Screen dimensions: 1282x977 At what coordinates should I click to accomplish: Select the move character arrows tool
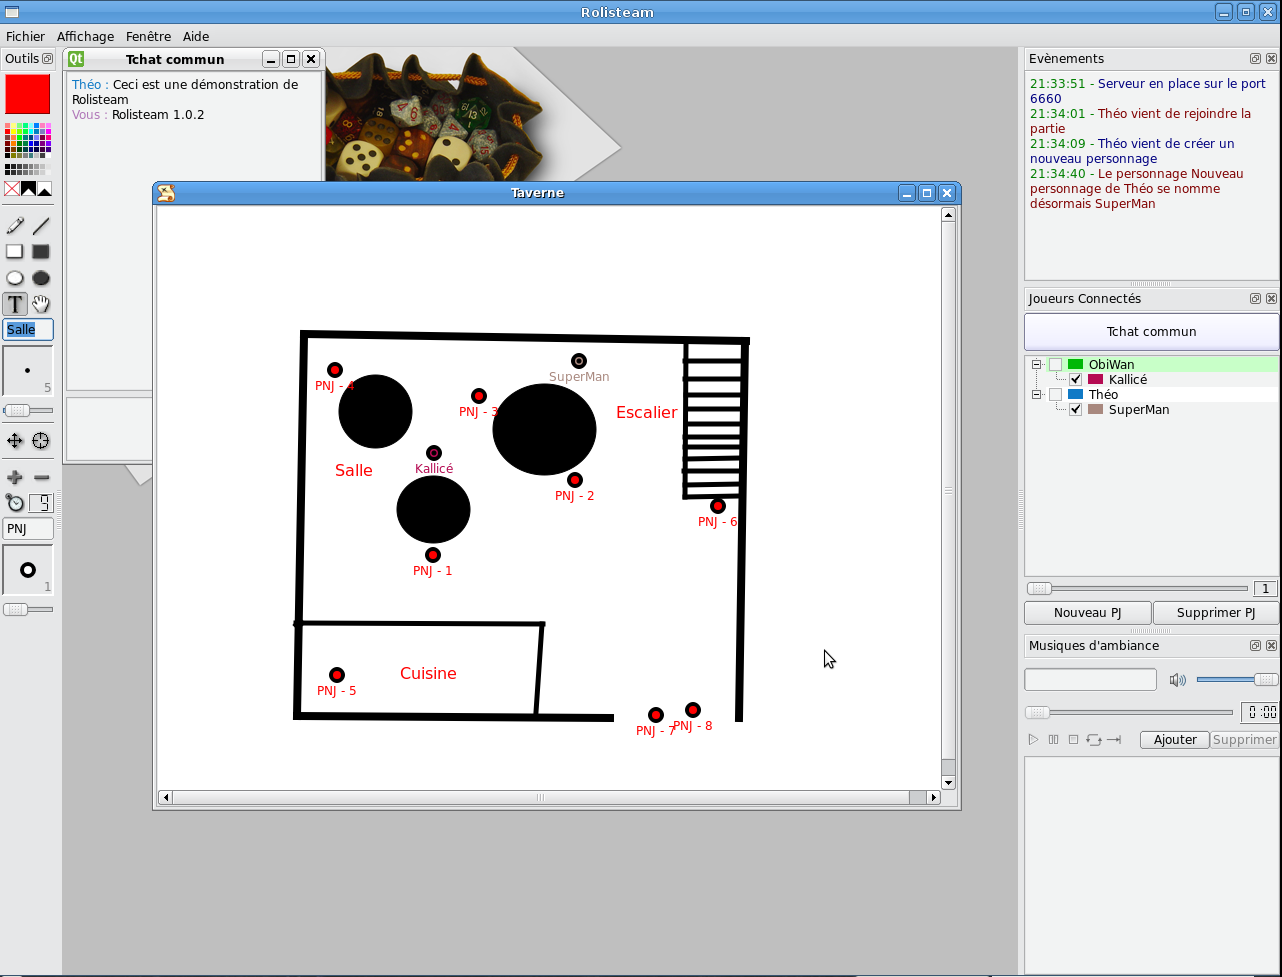[x=15, y=441]
